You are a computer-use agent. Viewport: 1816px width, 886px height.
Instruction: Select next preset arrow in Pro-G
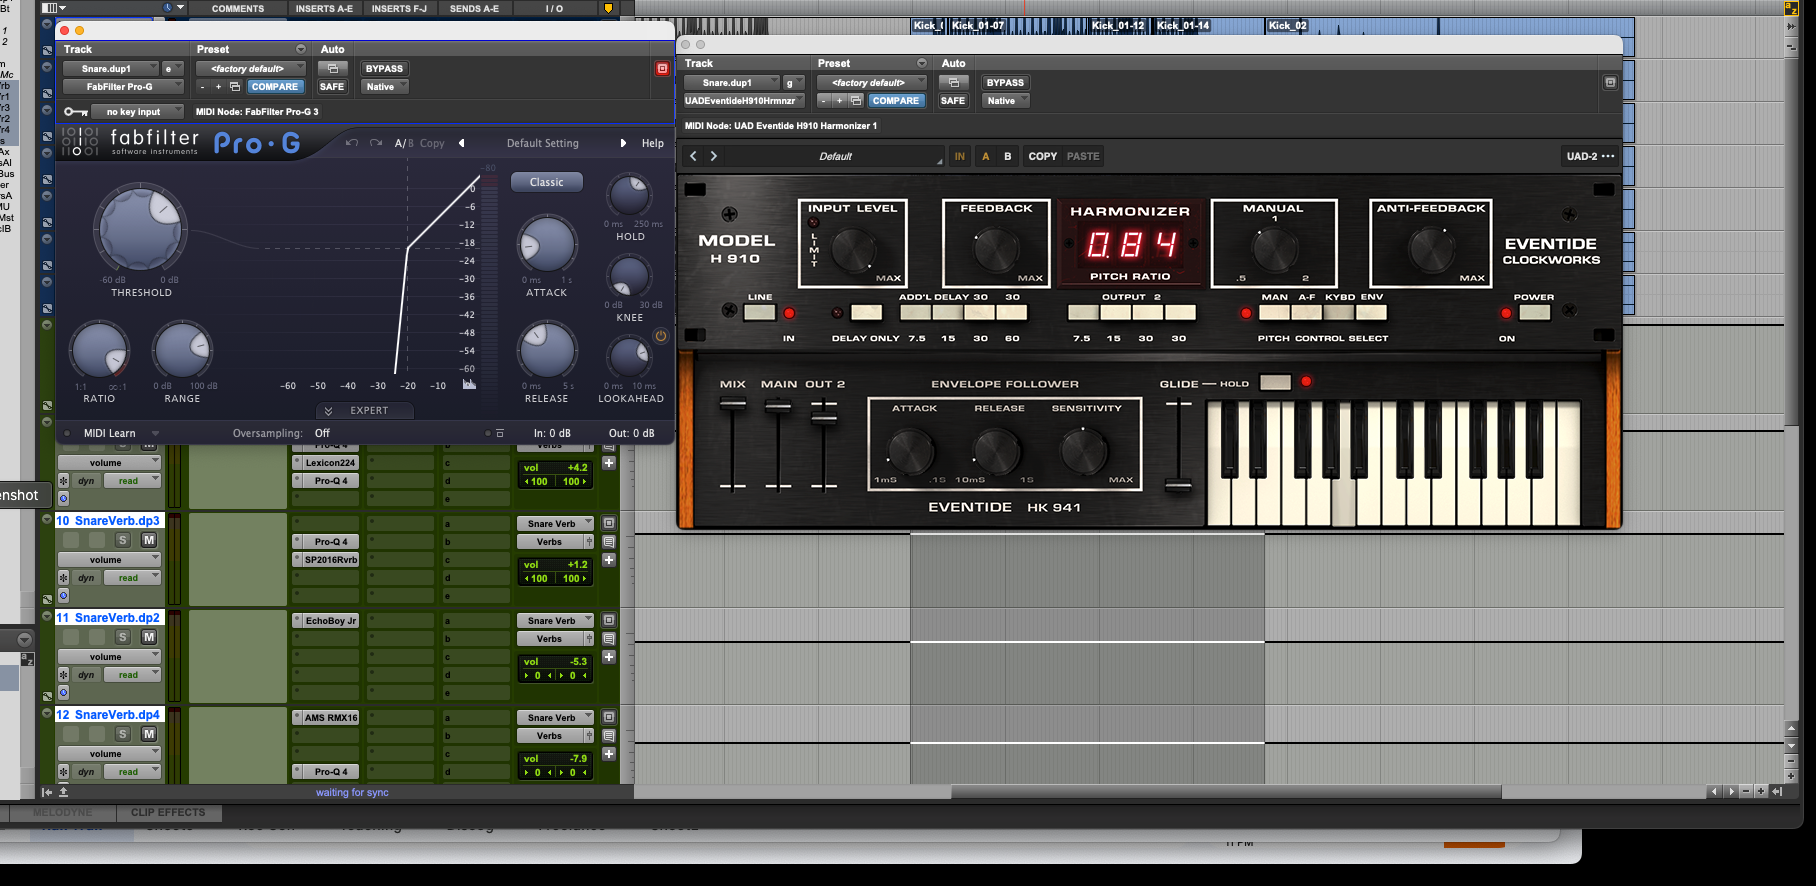click(623, 143)
